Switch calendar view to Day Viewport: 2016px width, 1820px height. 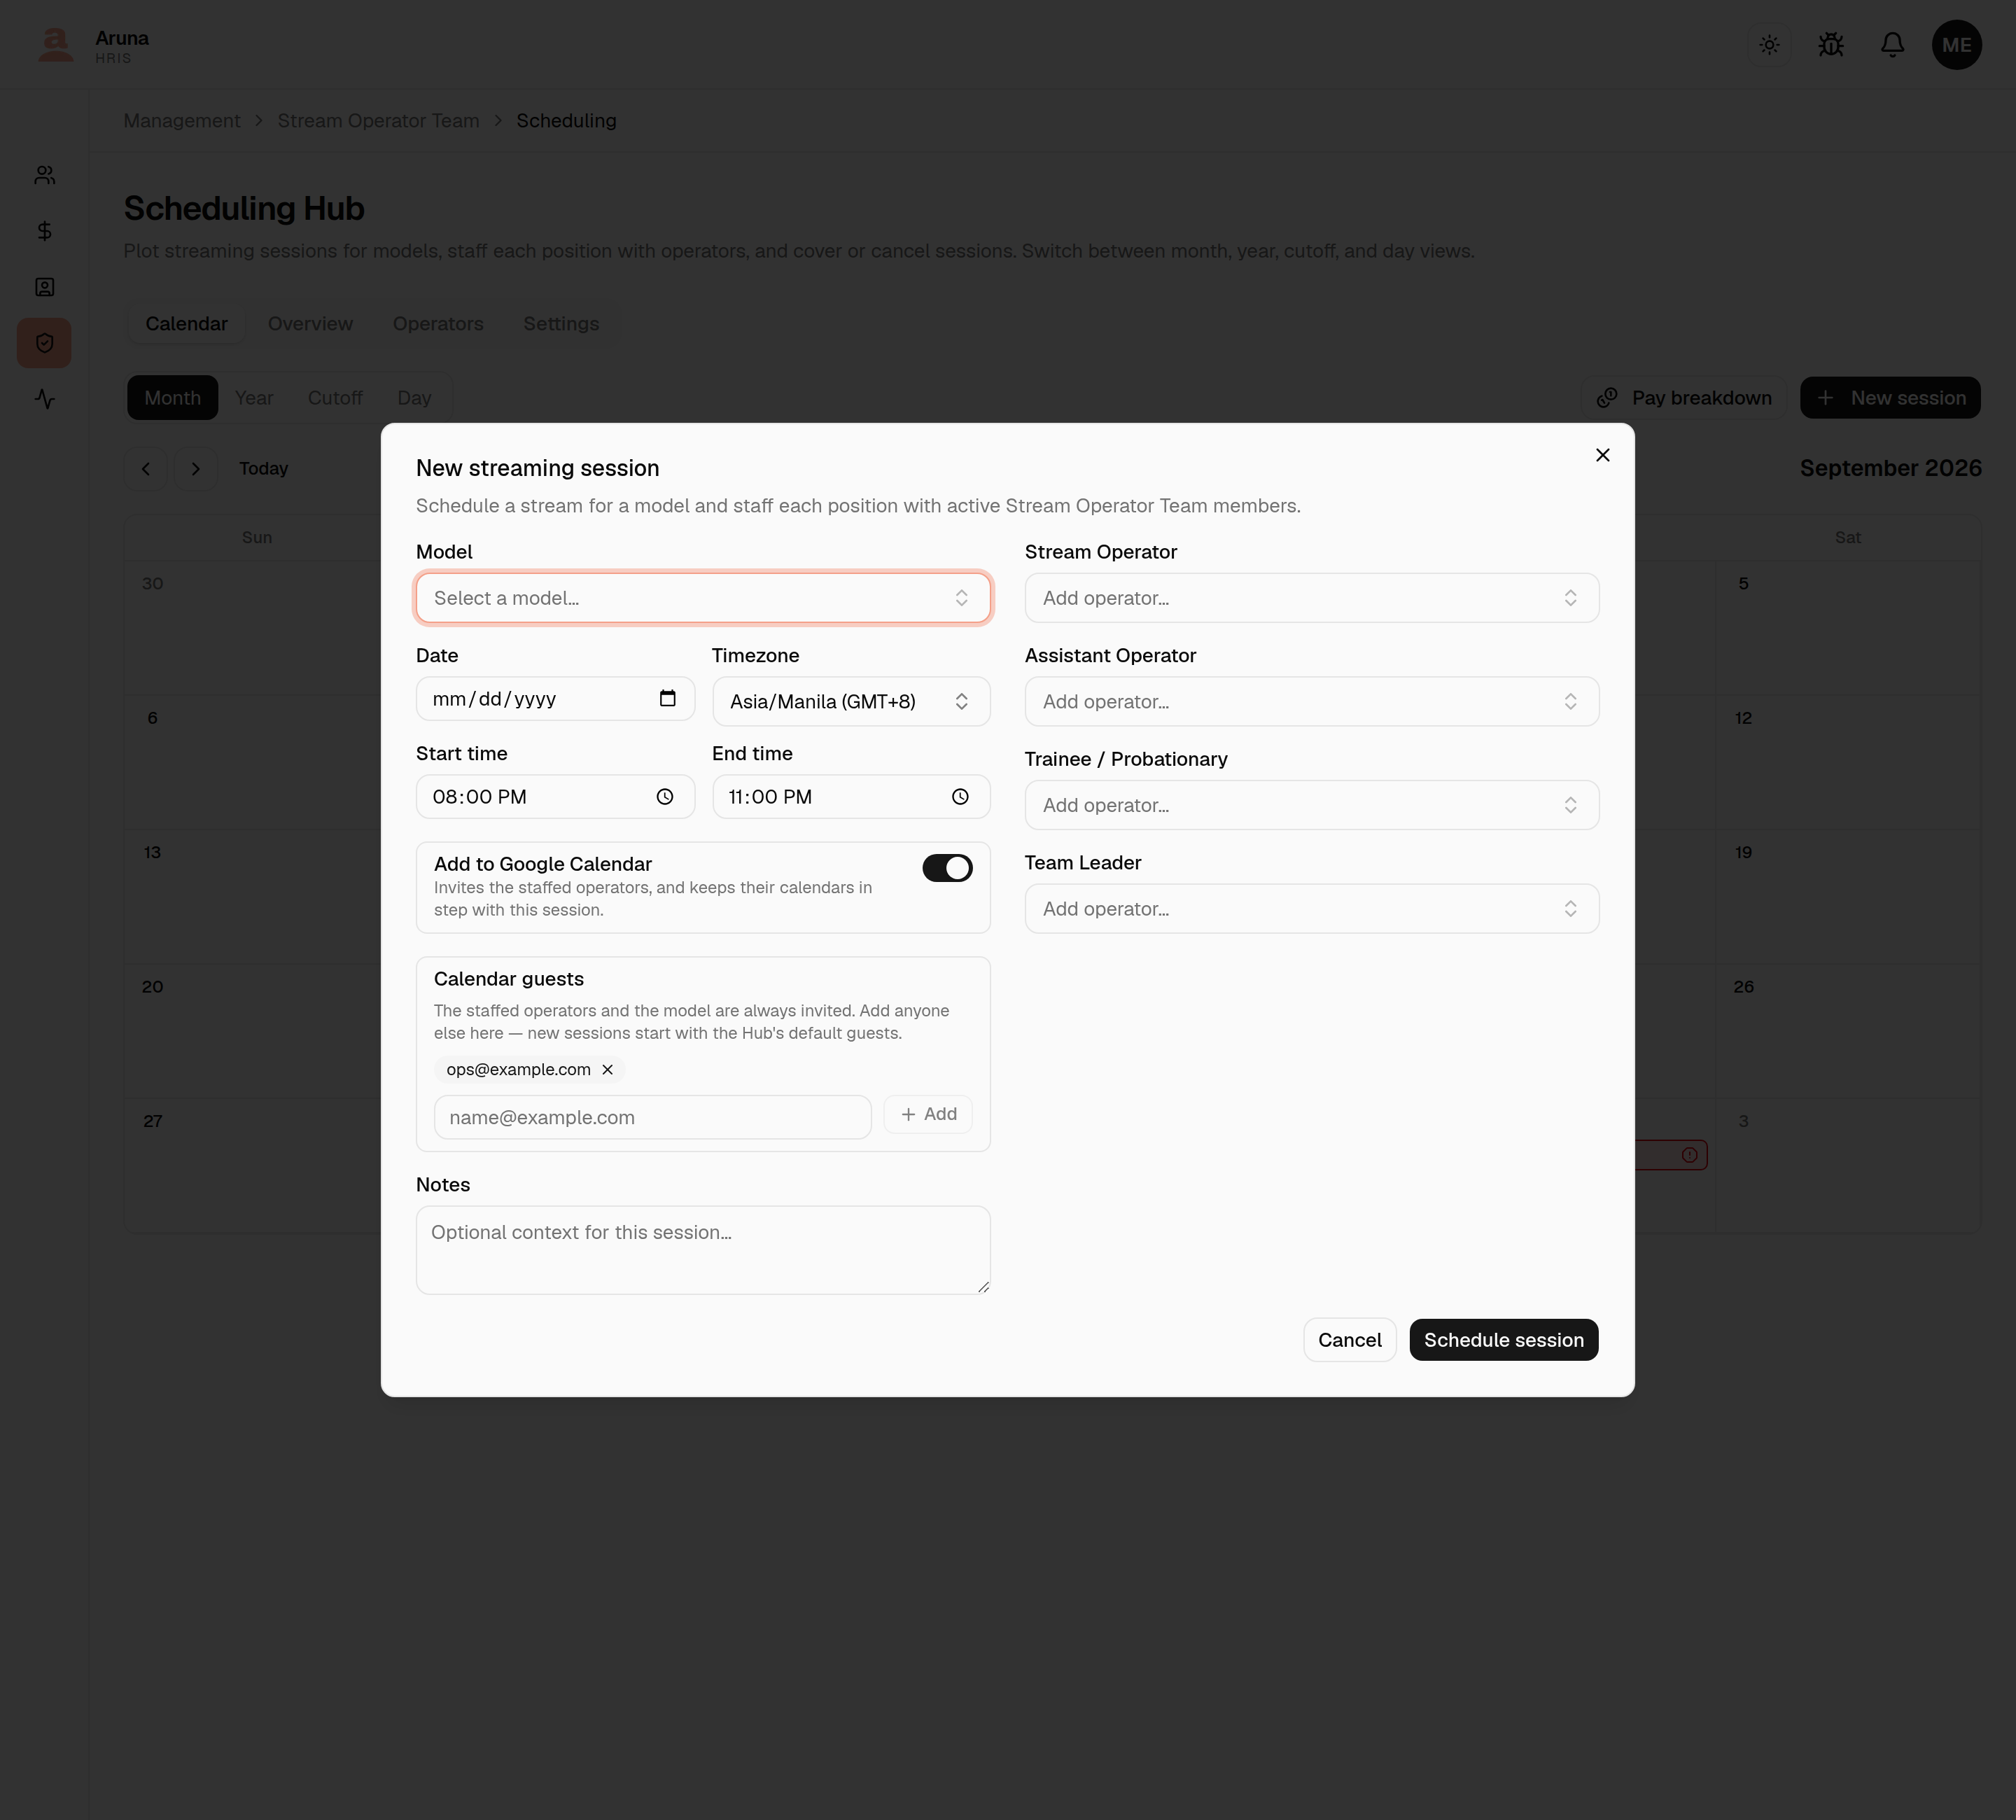coord(414,398)
